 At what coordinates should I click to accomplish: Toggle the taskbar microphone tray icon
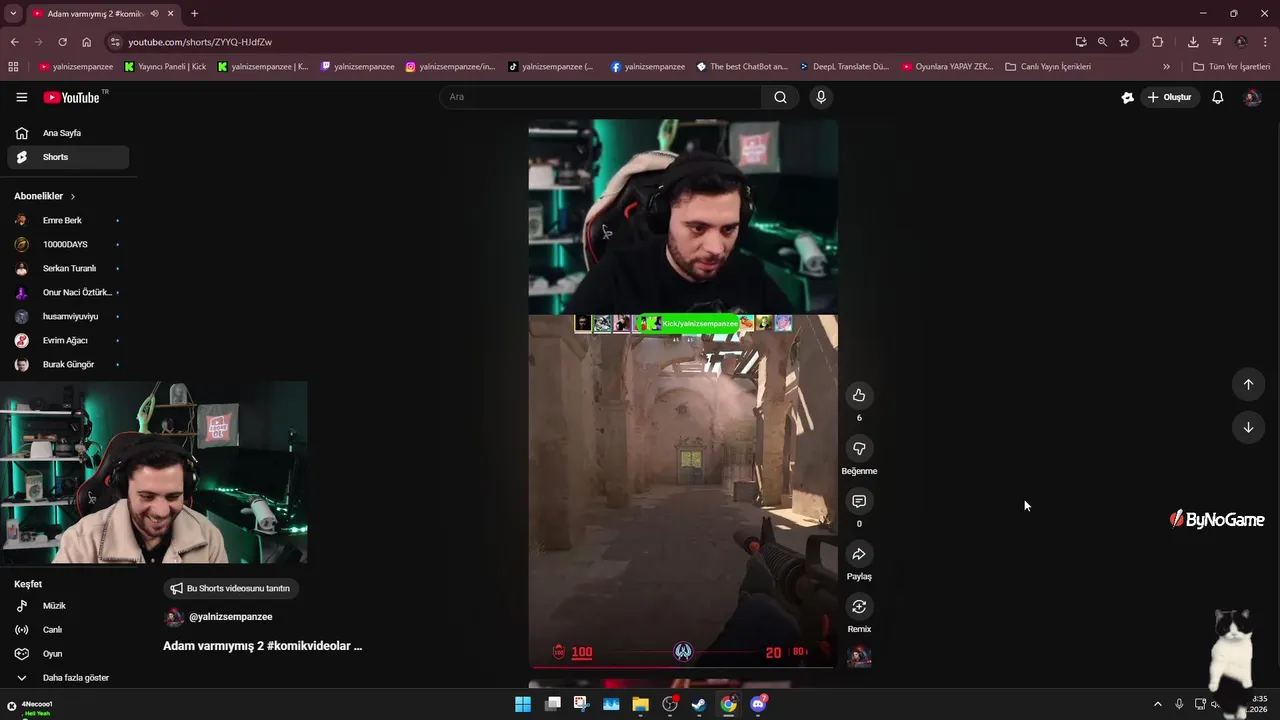(1179, 704)
